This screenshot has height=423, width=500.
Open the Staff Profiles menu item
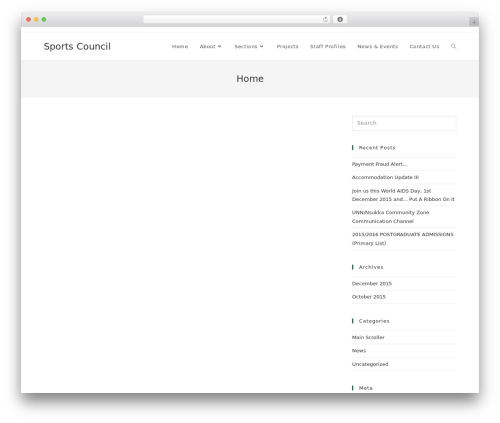pos(328,46)
